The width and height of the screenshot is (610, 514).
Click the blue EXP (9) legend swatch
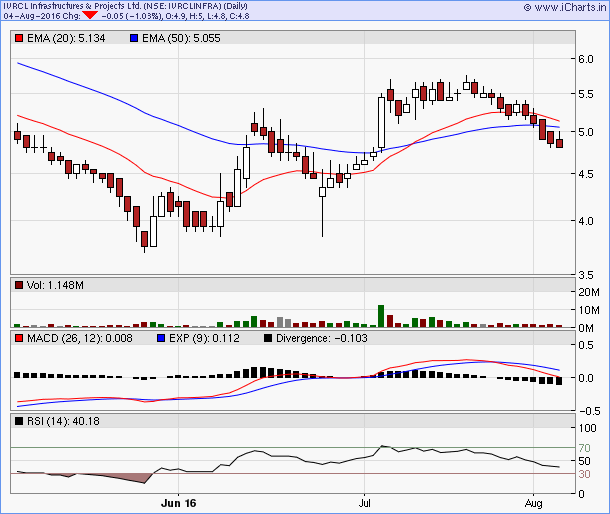click(161, 338)
